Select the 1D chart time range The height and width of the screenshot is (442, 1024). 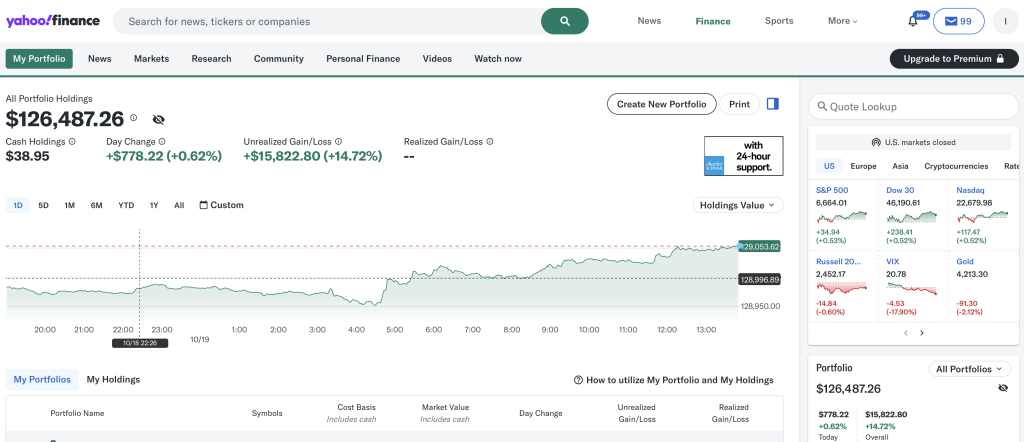tap(18, 205)
